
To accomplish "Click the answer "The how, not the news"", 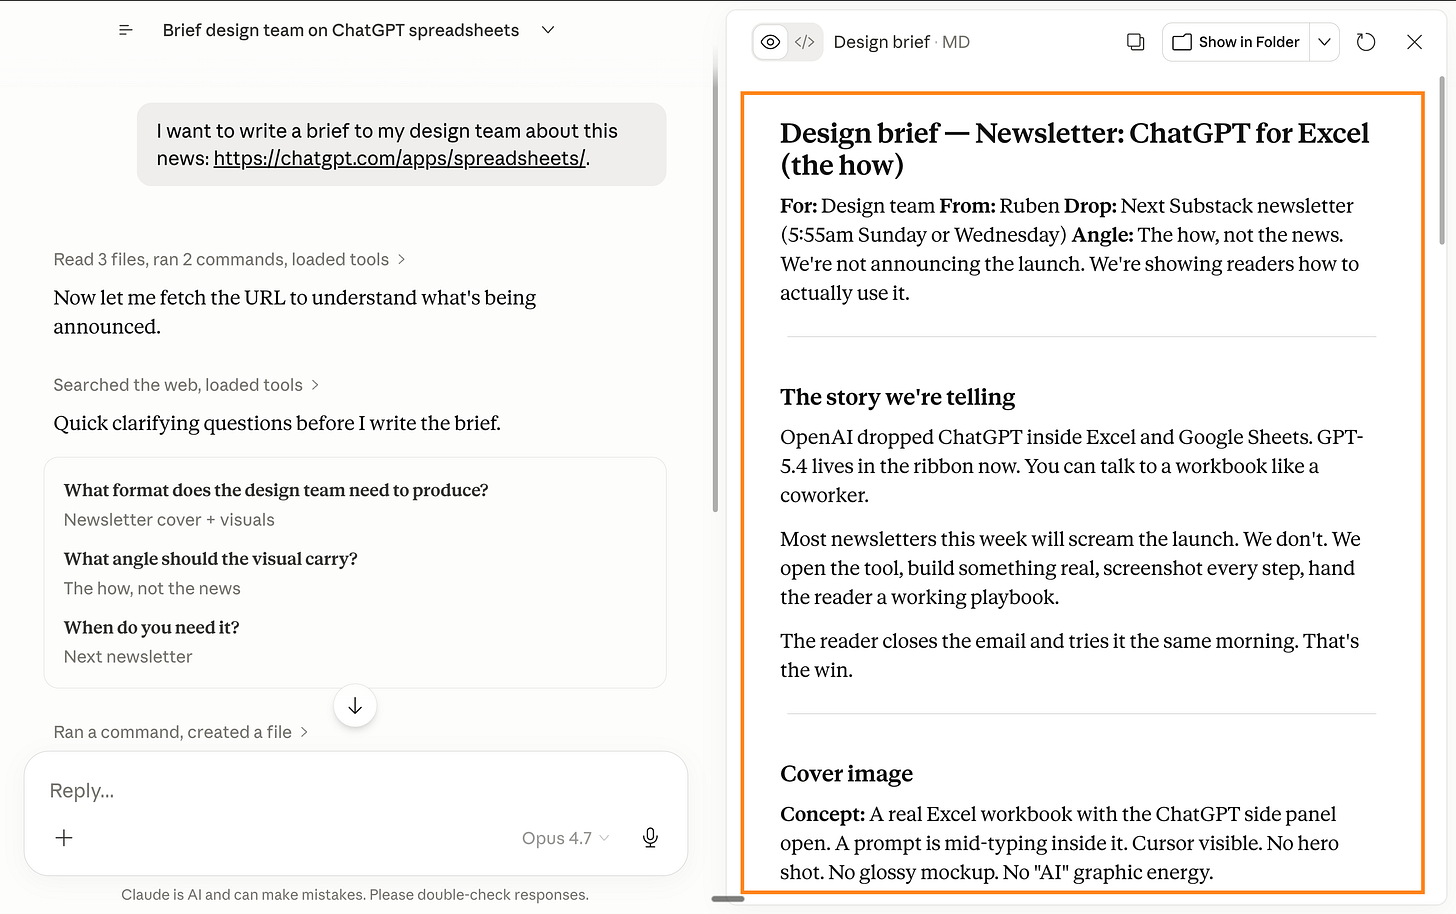I will (152, 589).
